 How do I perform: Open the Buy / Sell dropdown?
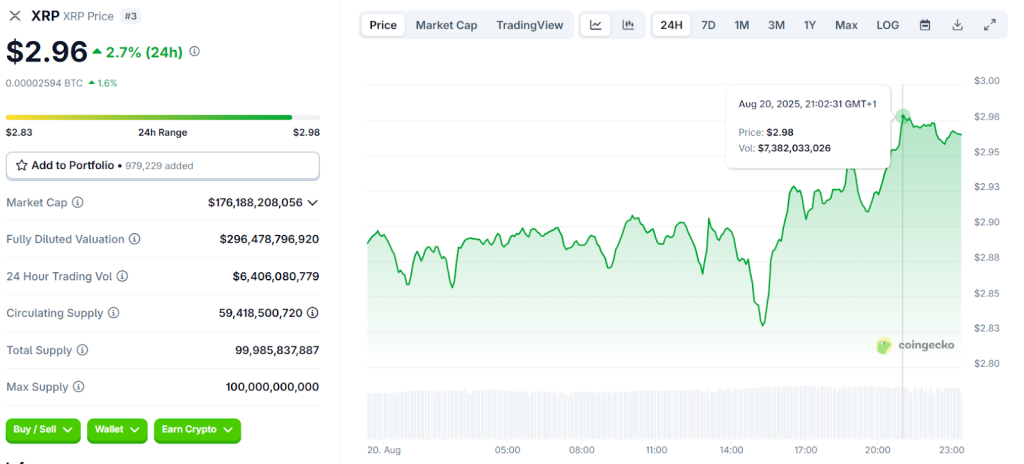pyautogui.click(x=43, y=430)
